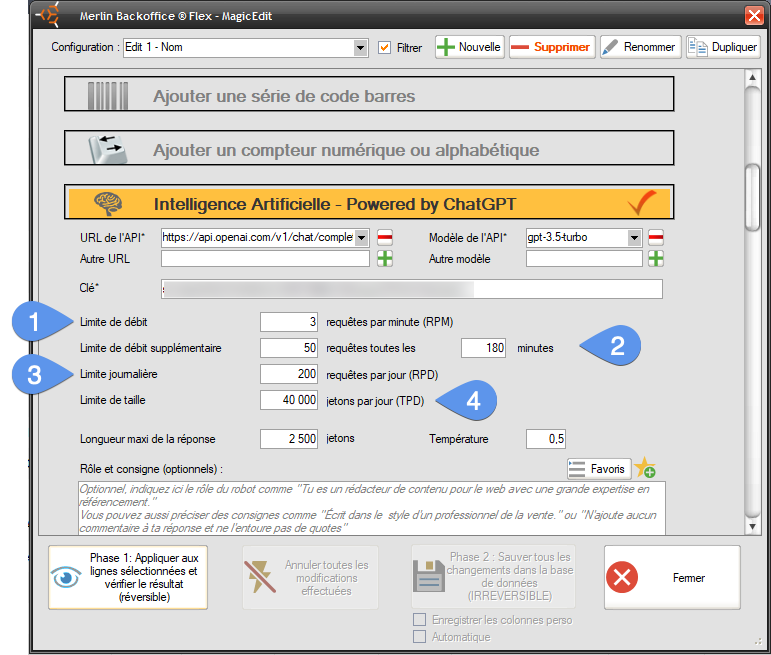Screen dimensions: 771x655
Task: Click the 180 minutes field
Action: coord(483,348)
